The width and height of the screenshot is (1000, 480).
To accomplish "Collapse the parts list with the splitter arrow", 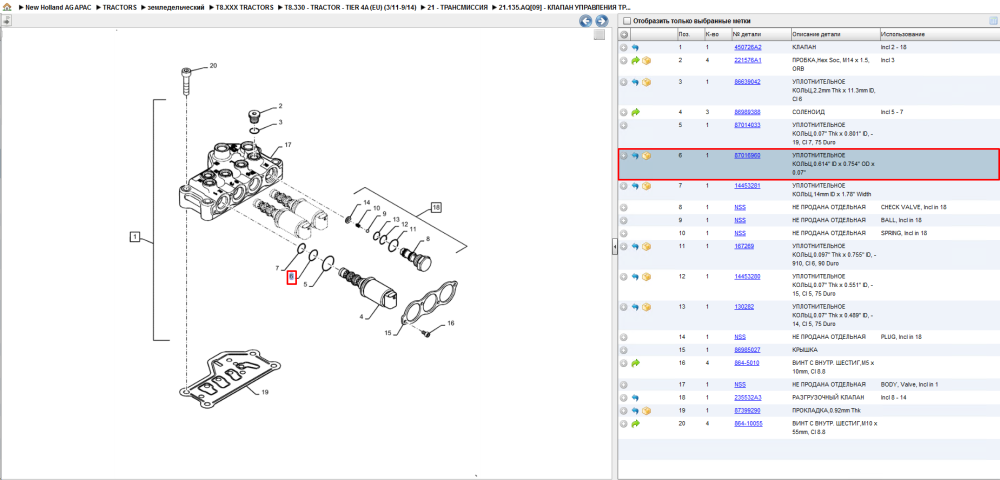I will coord(615,247).
